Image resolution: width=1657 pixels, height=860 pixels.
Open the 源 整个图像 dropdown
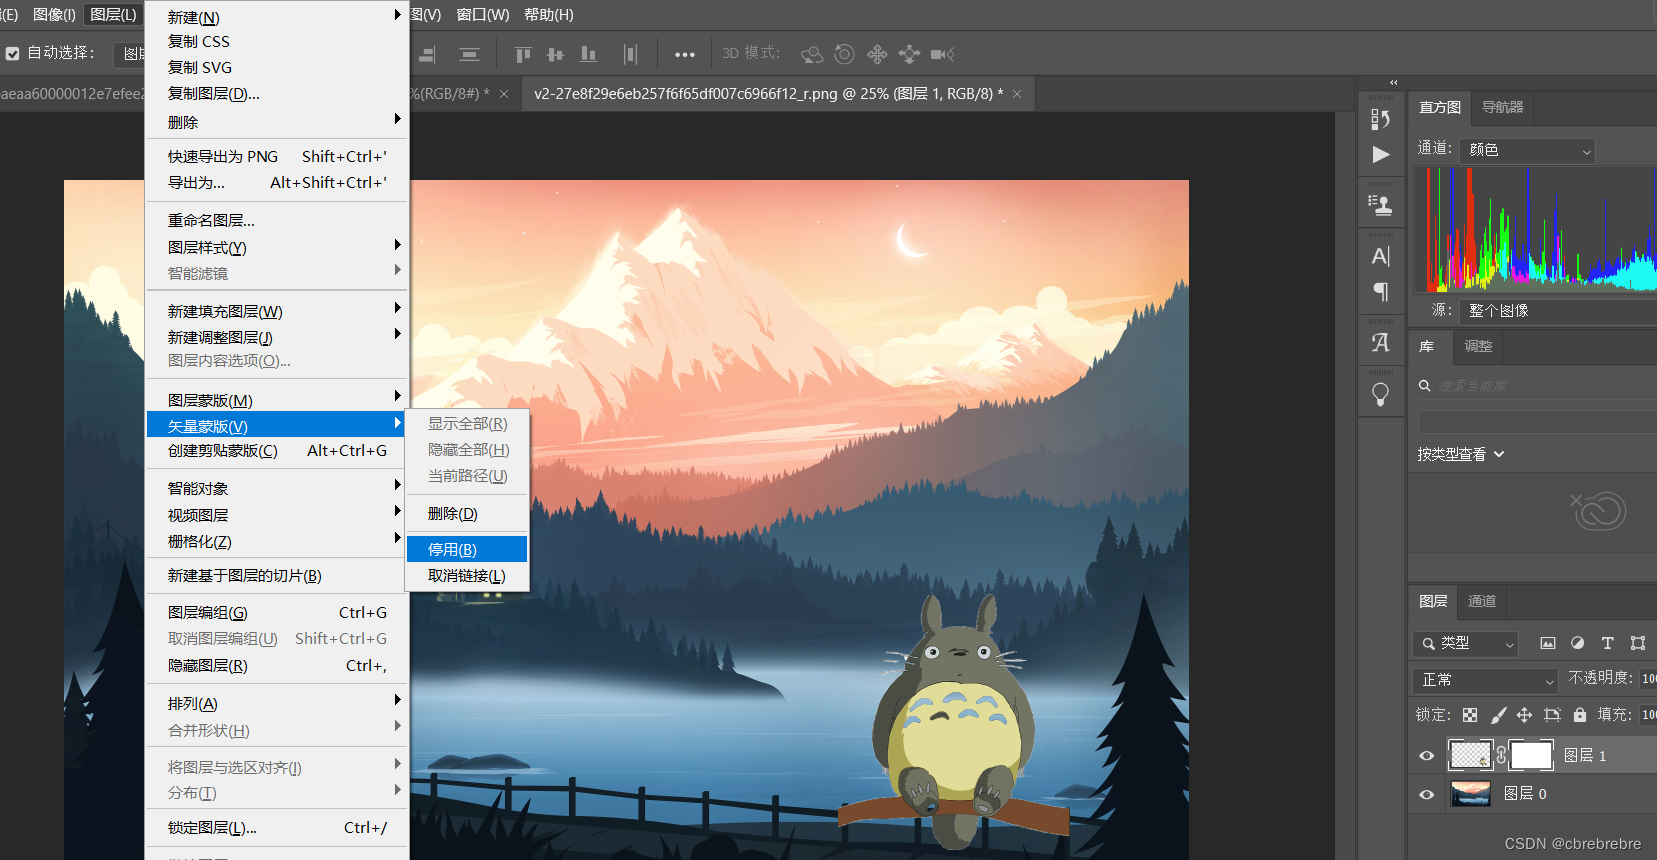[1558, 311]
